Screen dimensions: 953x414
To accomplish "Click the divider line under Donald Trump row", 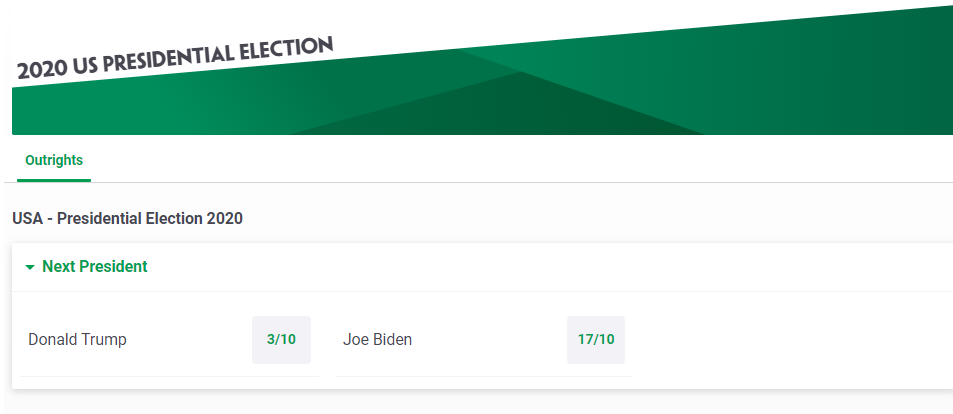I will pyautogui.click(x=168, y=376).
